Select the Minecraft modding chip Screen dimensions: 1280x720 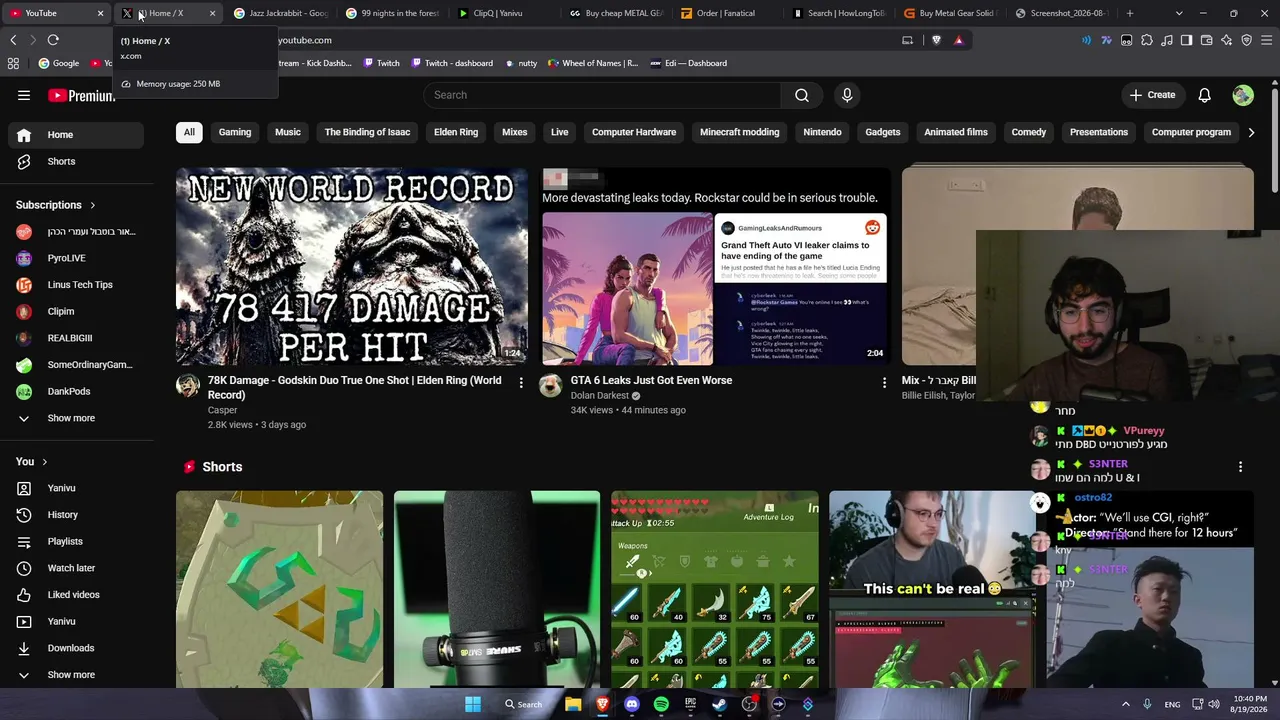coord(740,132)
